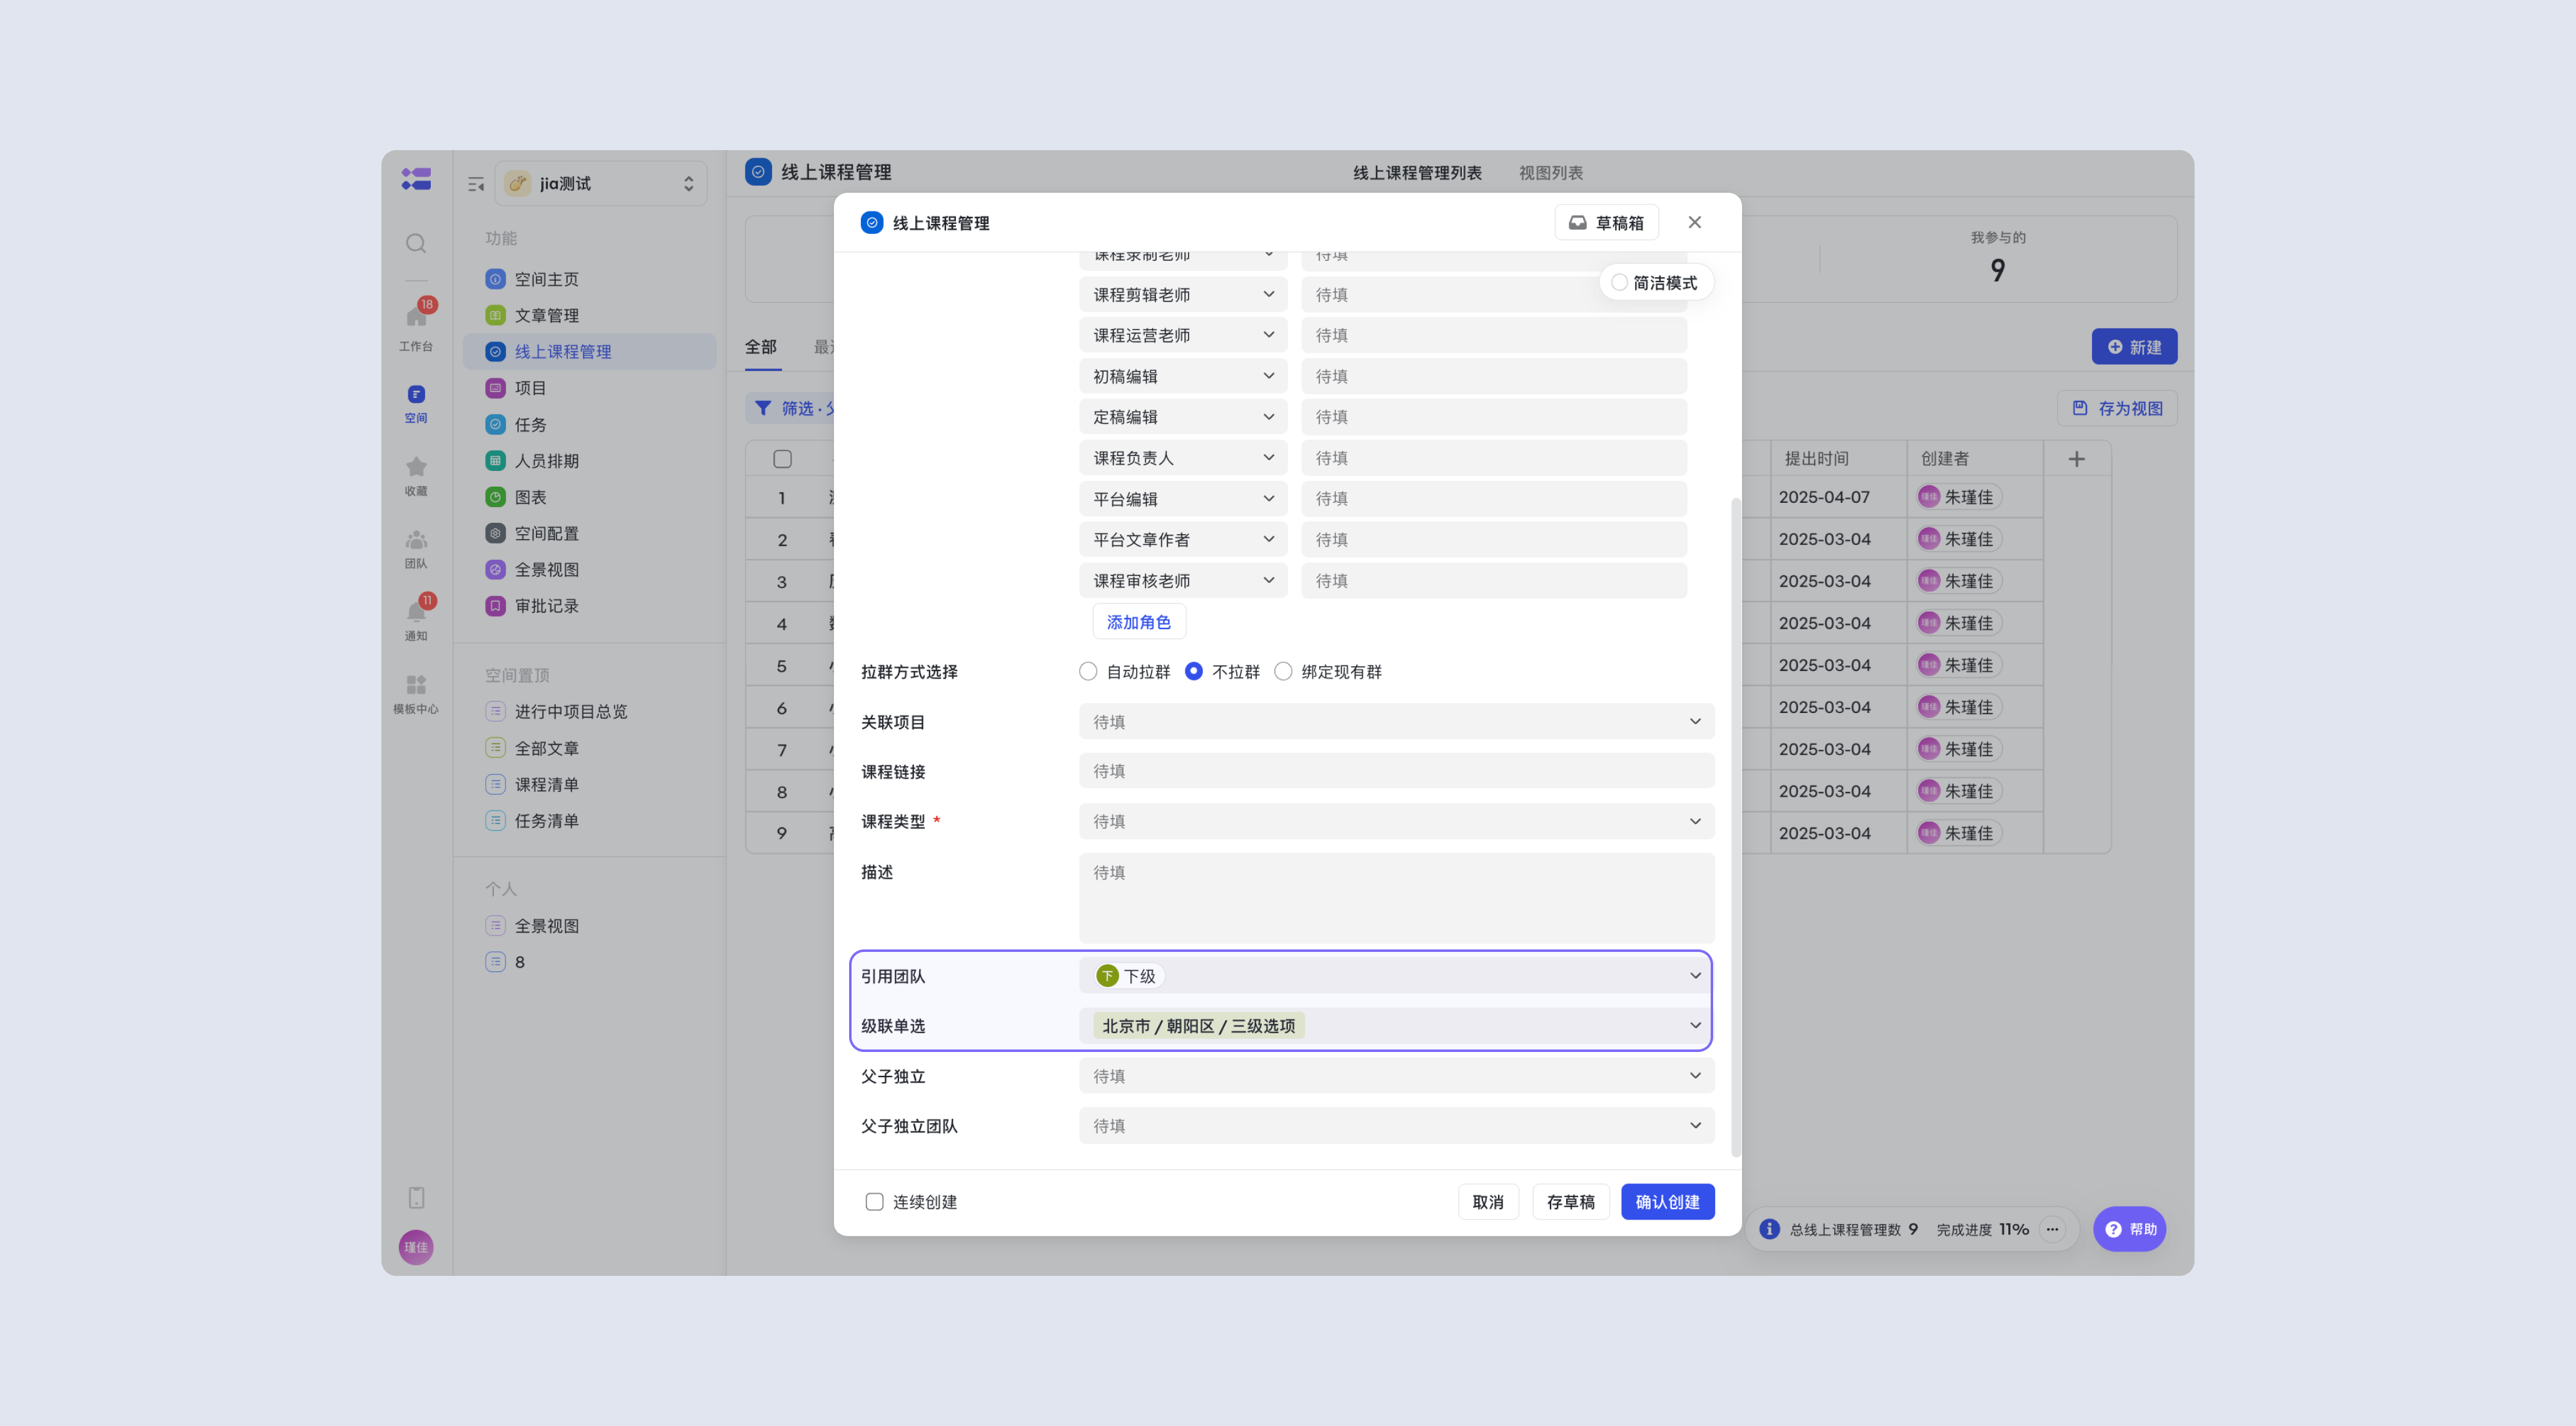Expand the 父子独立团队 dropdown

click(x=1396, y=1125)
